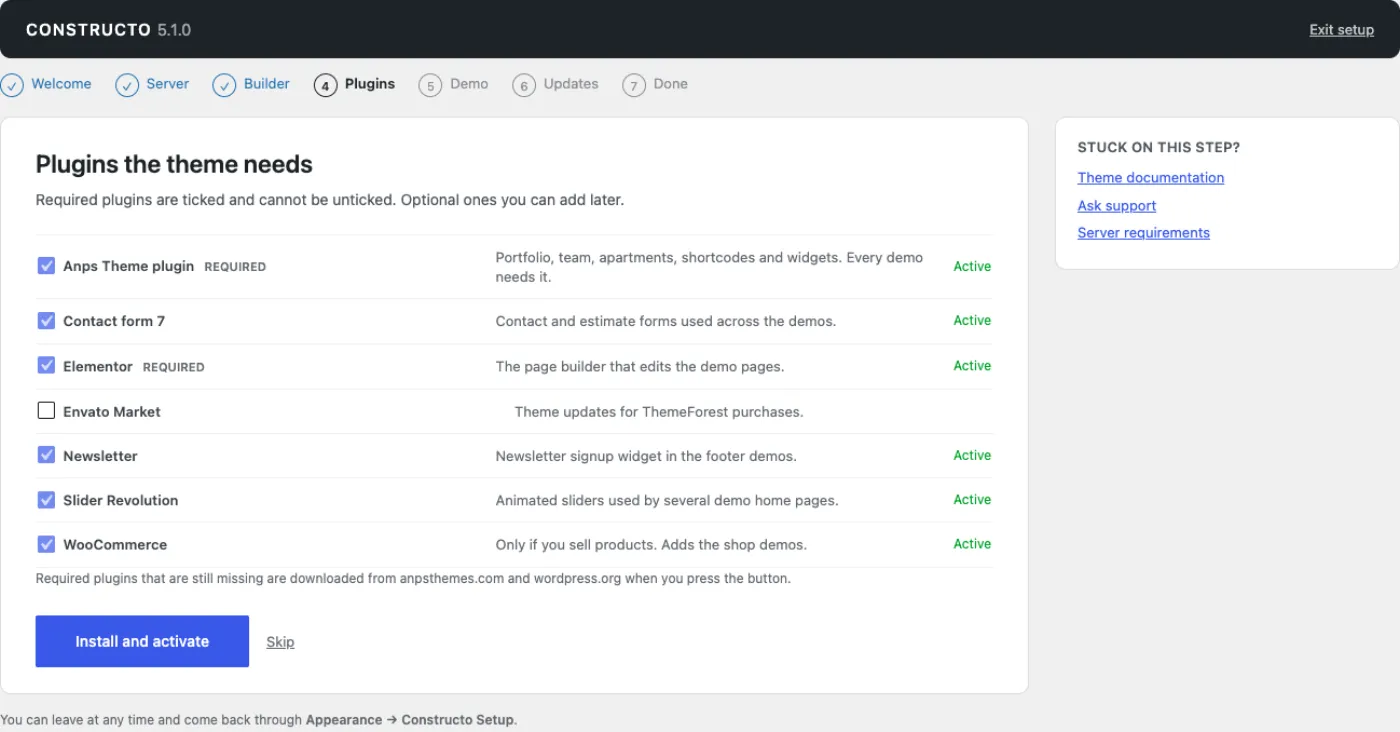1400x732 pixels.
Task: Click Exit setup link
Action: pos(1341,30)
